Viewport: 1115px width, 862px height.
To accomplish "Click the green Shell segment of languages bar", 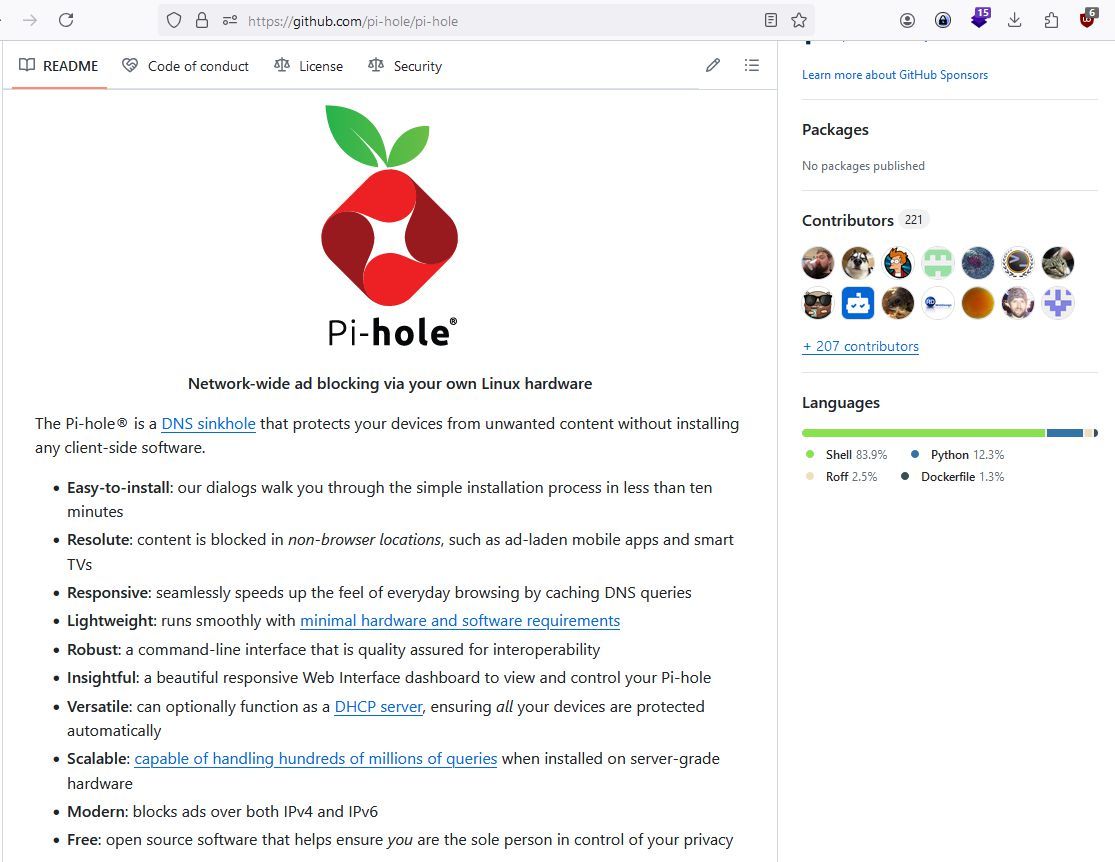I will coord(922,433).
